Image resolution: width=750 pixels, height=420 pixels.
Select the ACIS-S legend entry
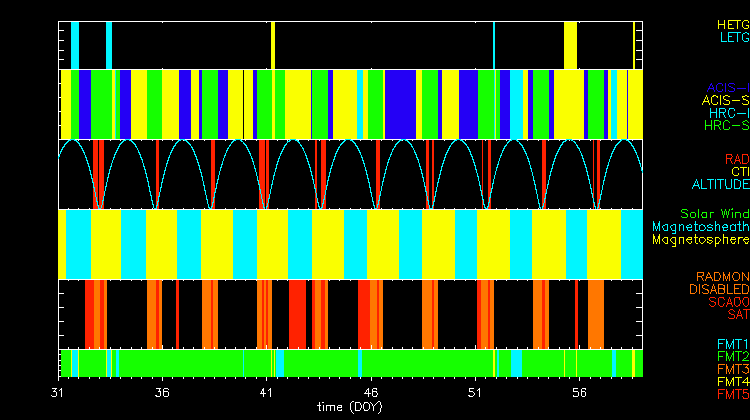pos(725,100)
